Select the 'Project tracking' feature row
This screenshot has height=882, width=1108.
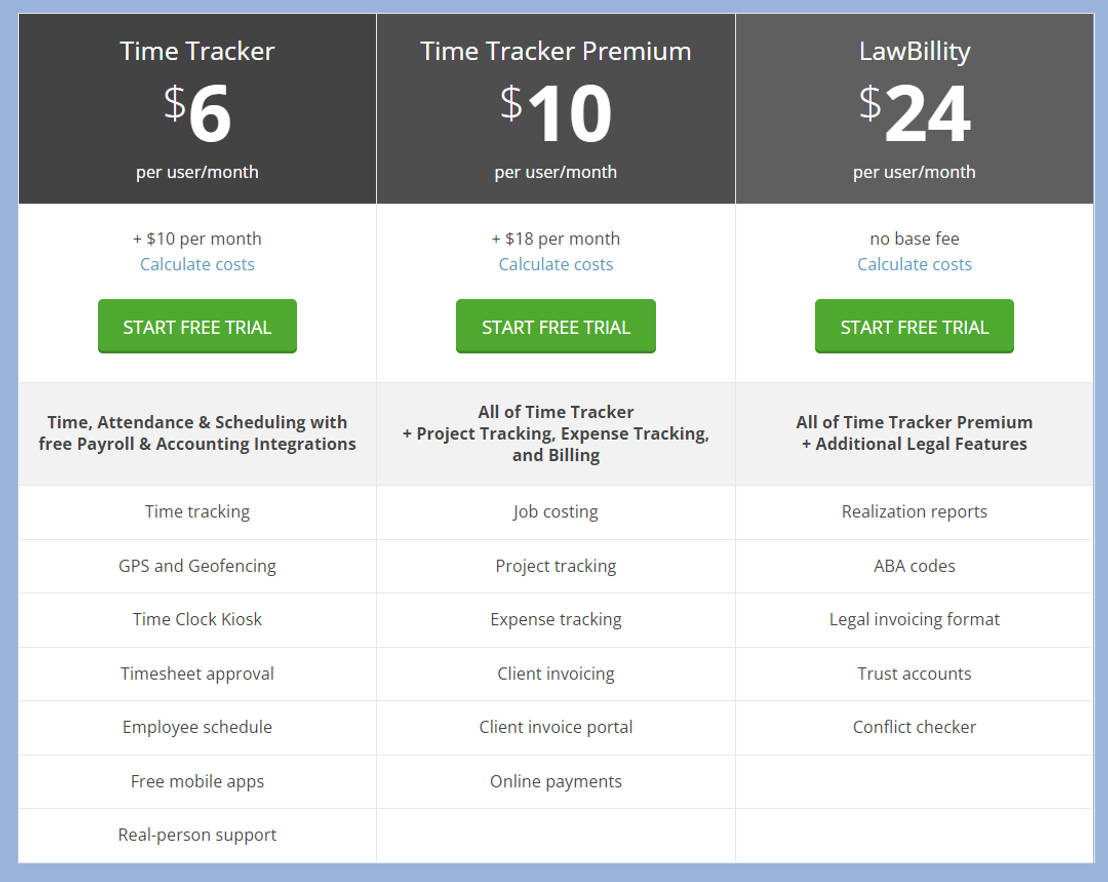(555, 566)
